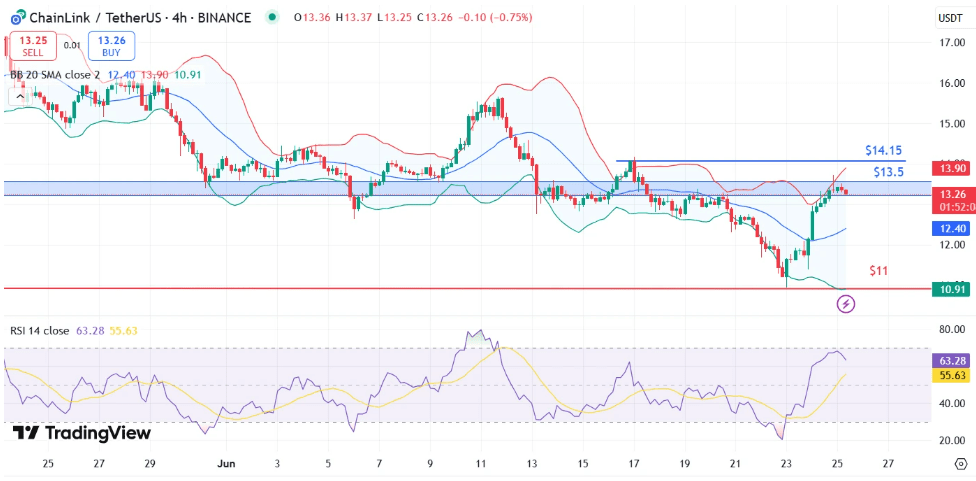Open chart settings hexagon icon
Screen dimensions: 976x481
960,463
